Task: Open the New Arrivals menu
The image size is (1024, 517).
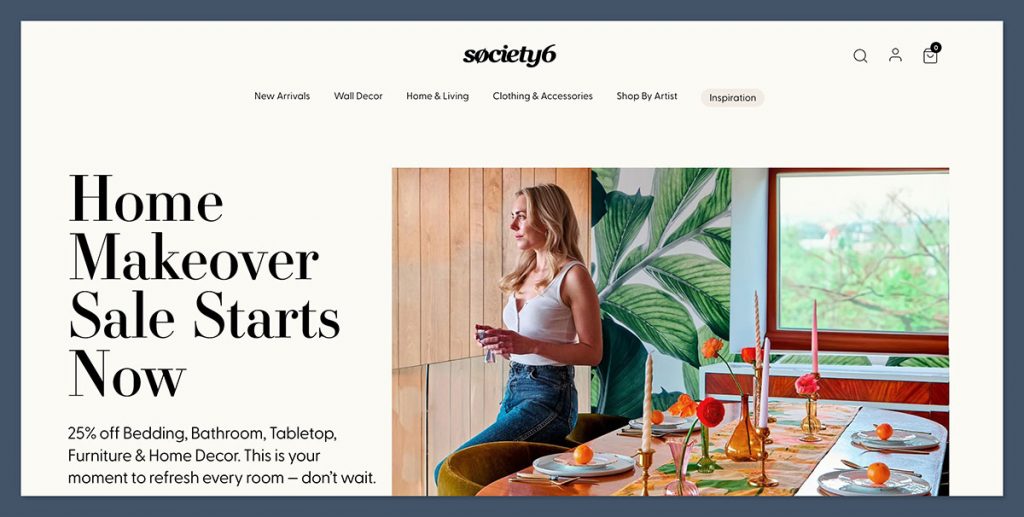Action: click(282, 96)
